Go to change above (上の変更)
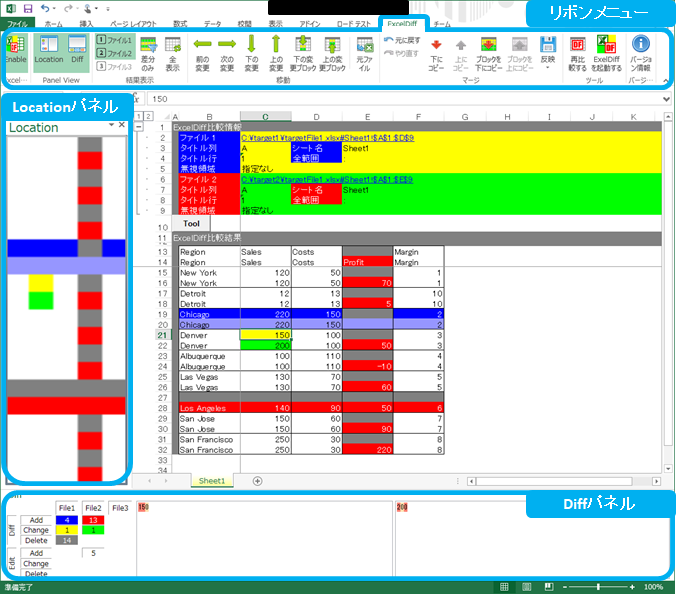 (x=276, y=53)
